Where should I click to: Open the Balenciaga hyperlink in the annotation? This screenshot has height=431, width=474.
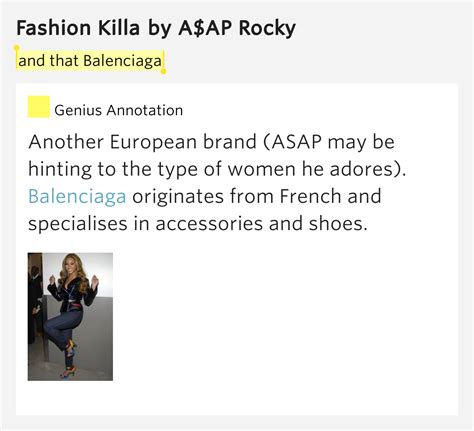77,196
